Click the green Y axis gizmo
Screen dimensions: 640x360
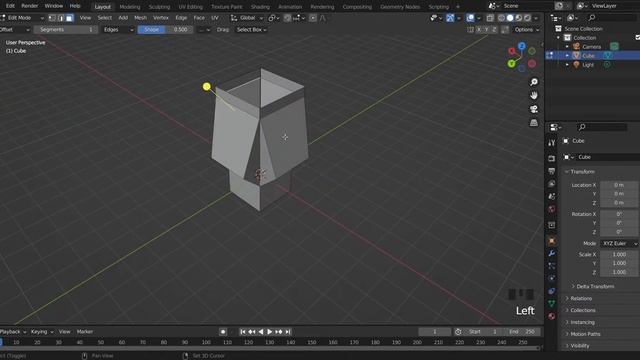coord(511,64)
